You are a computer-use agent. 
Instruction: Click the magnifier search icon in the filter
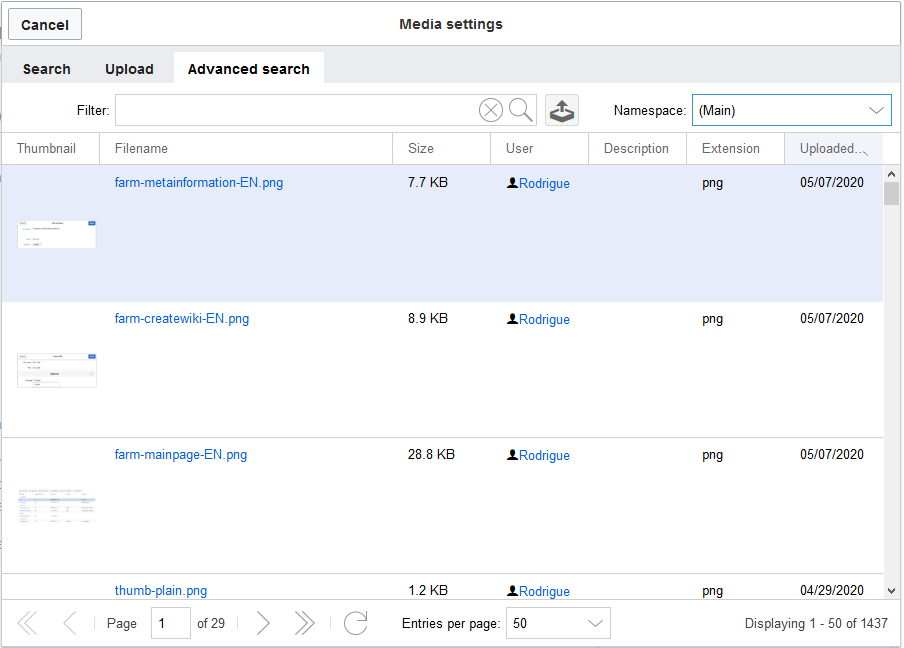coord(521,110)
